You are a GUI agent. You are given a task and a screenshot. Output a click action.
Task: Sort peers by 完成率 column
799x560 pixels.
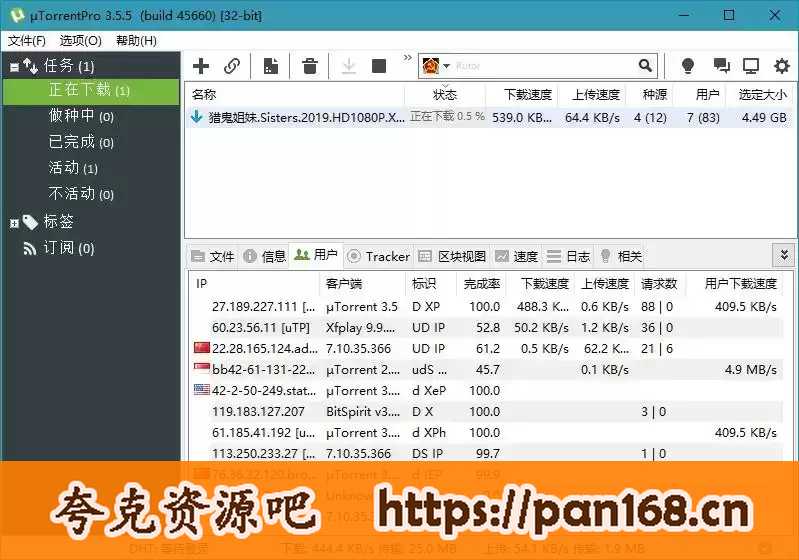(x=481, y=284)
